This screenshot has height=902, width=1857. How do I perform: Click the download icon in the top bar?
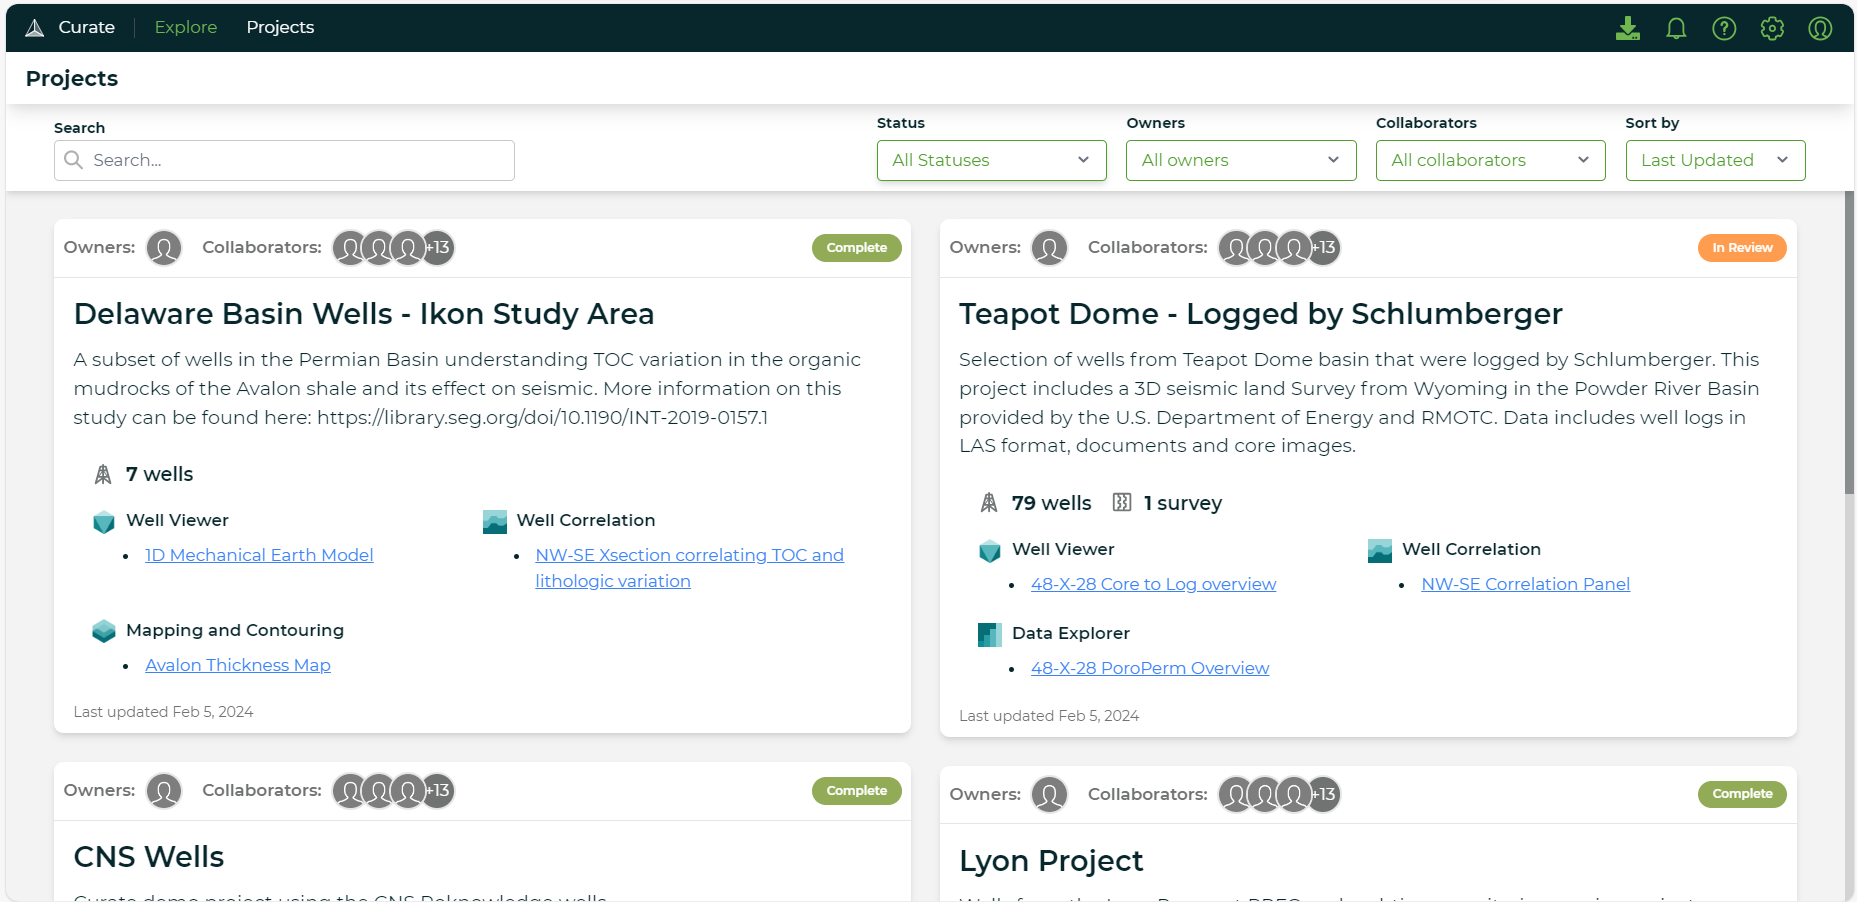[1628, 28]
